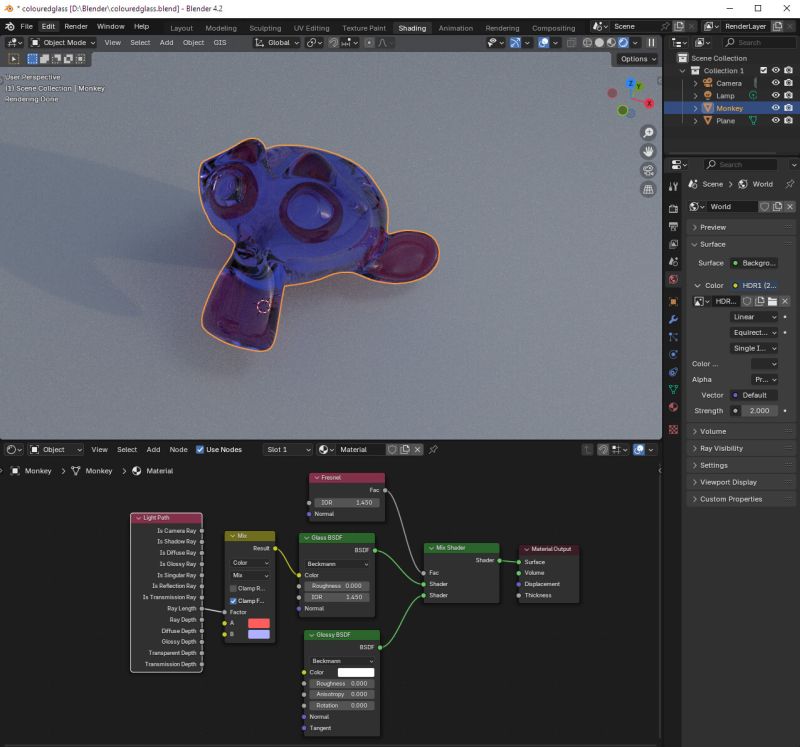This screenshot has height=747, width=800.
Task: Click the HDR1 color input link
Action: coord(755,286)
